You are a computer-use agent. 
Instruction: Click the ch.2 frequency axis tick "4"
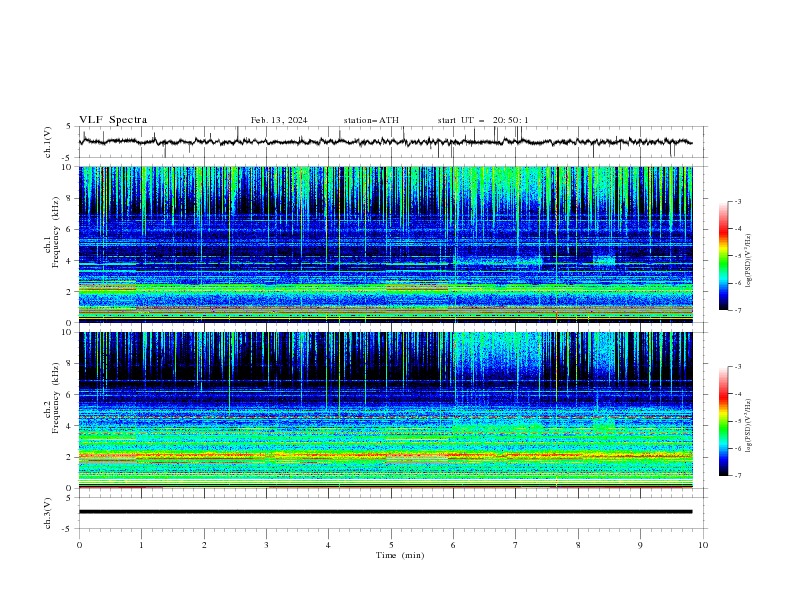pos(71,426)
